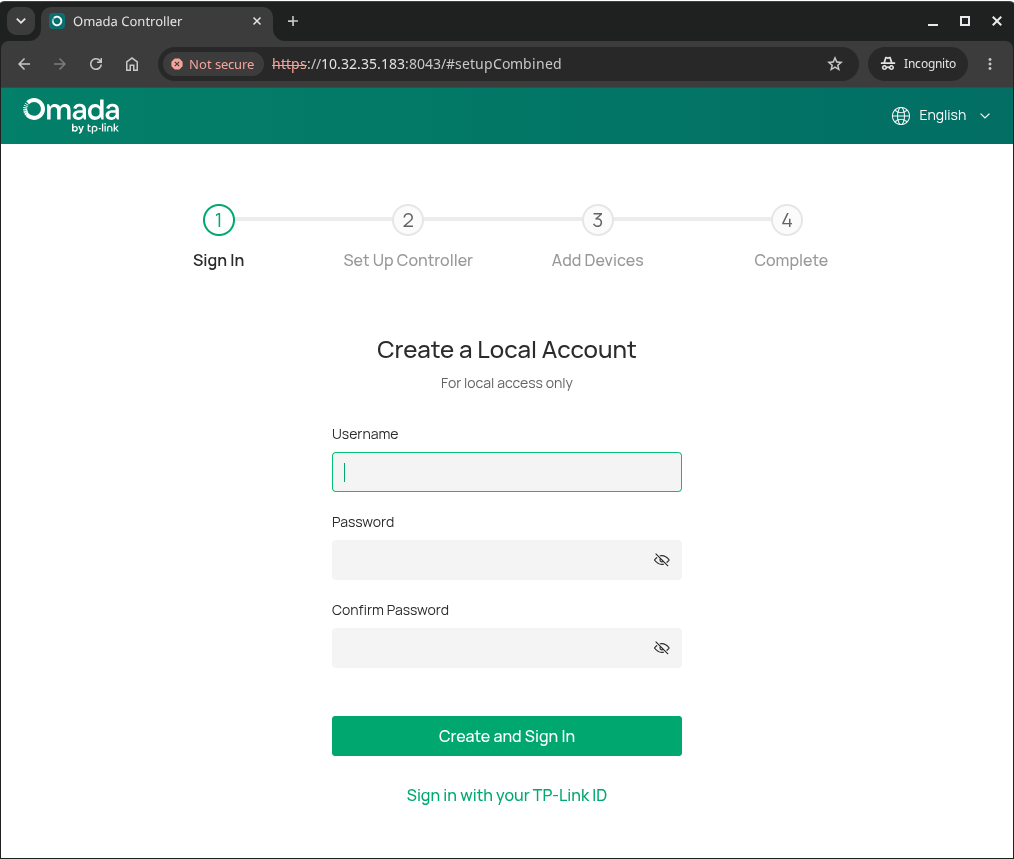Open the browser home page
1014x859 pixels.
[x=132, y=64]
